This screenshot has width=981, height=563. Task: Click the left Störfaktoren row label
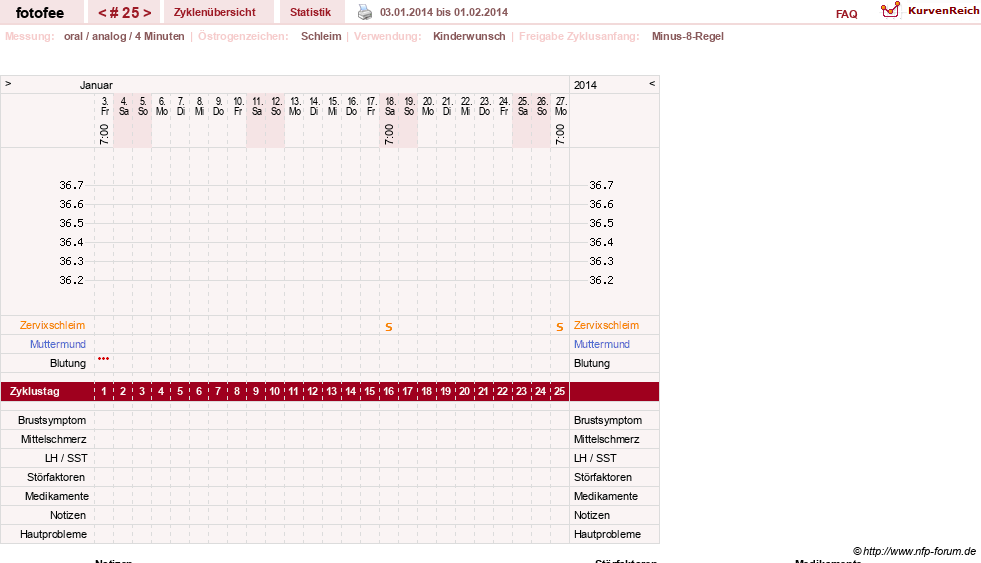[x=56, y=477]
